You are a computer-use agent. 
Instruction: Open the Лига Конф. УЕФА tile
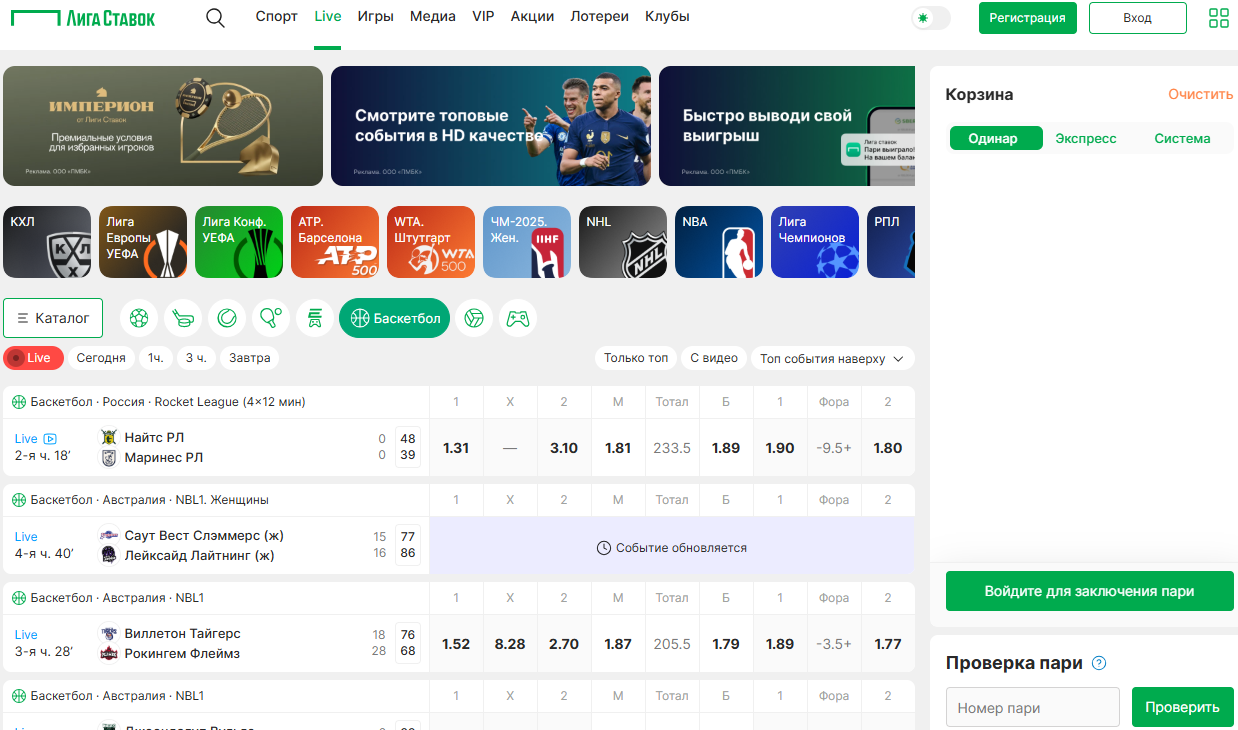[239, 242]
